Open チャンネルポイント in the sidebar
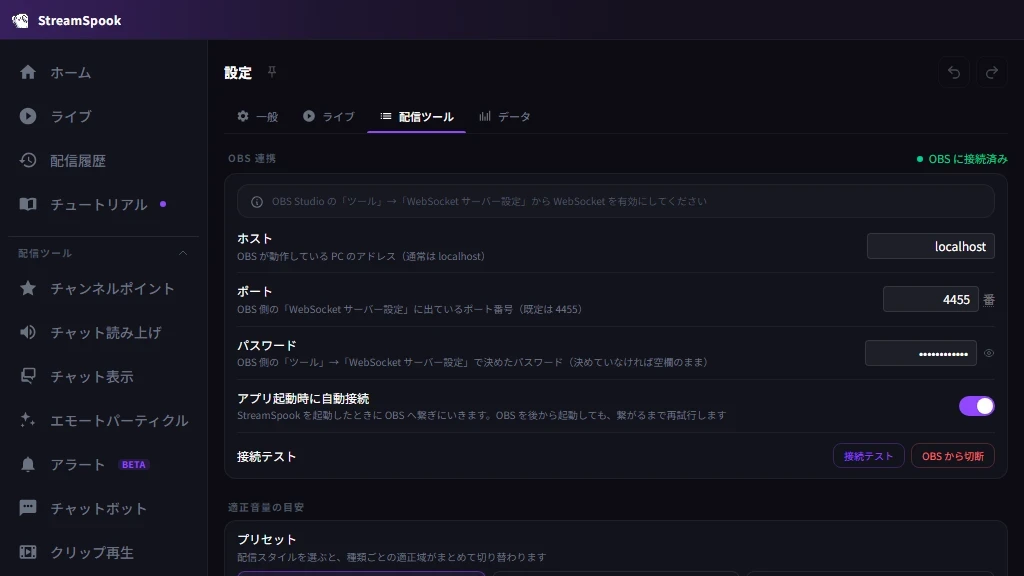This screenshot has width=1024, height=576. pyautogui.click(x=104, y=288)
